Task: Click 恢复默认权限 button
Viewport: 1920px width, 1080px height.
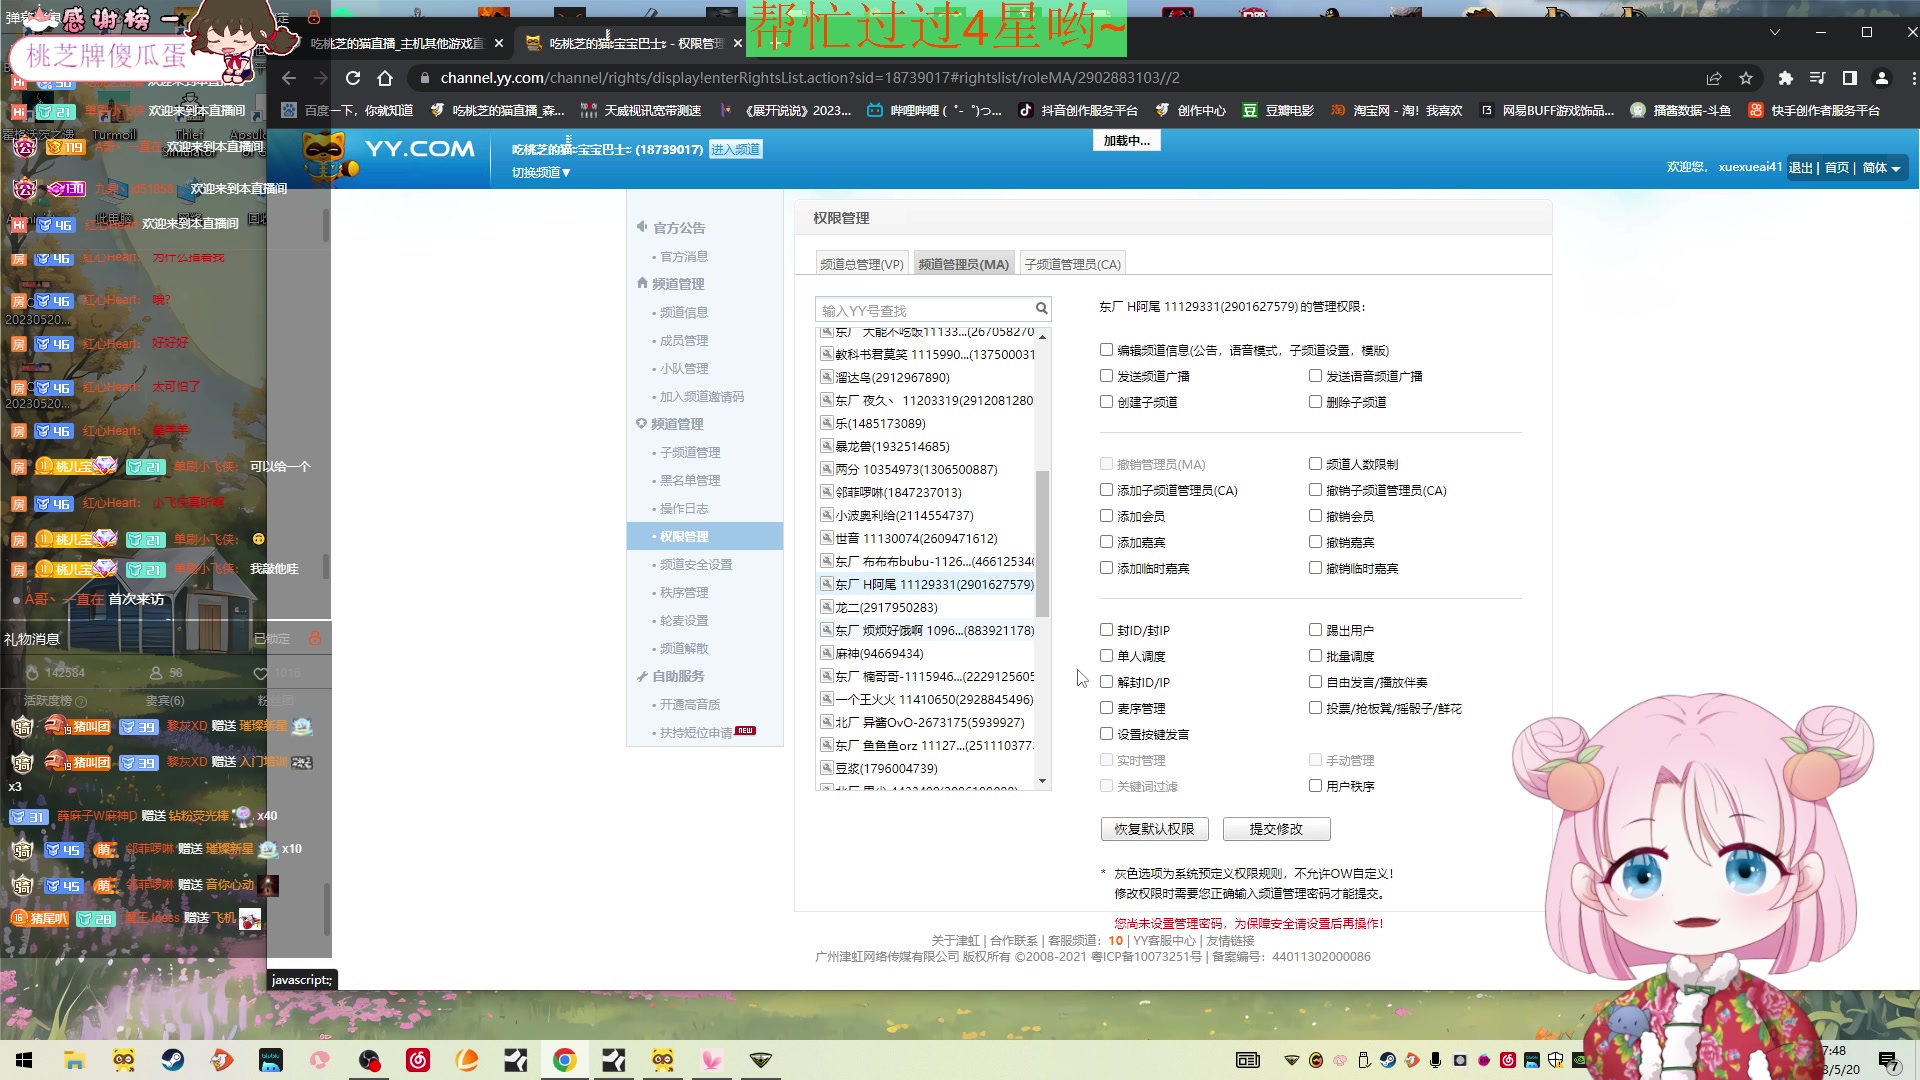Action: point(1154,829)
